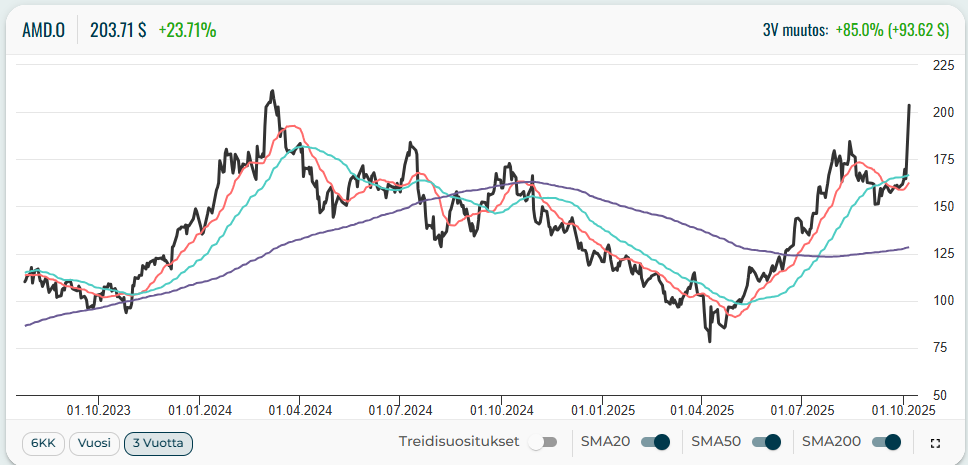Click the Treidisuositukset text label
The height and width of the screenshot is (465, 968).
click(x=458, y=442)
